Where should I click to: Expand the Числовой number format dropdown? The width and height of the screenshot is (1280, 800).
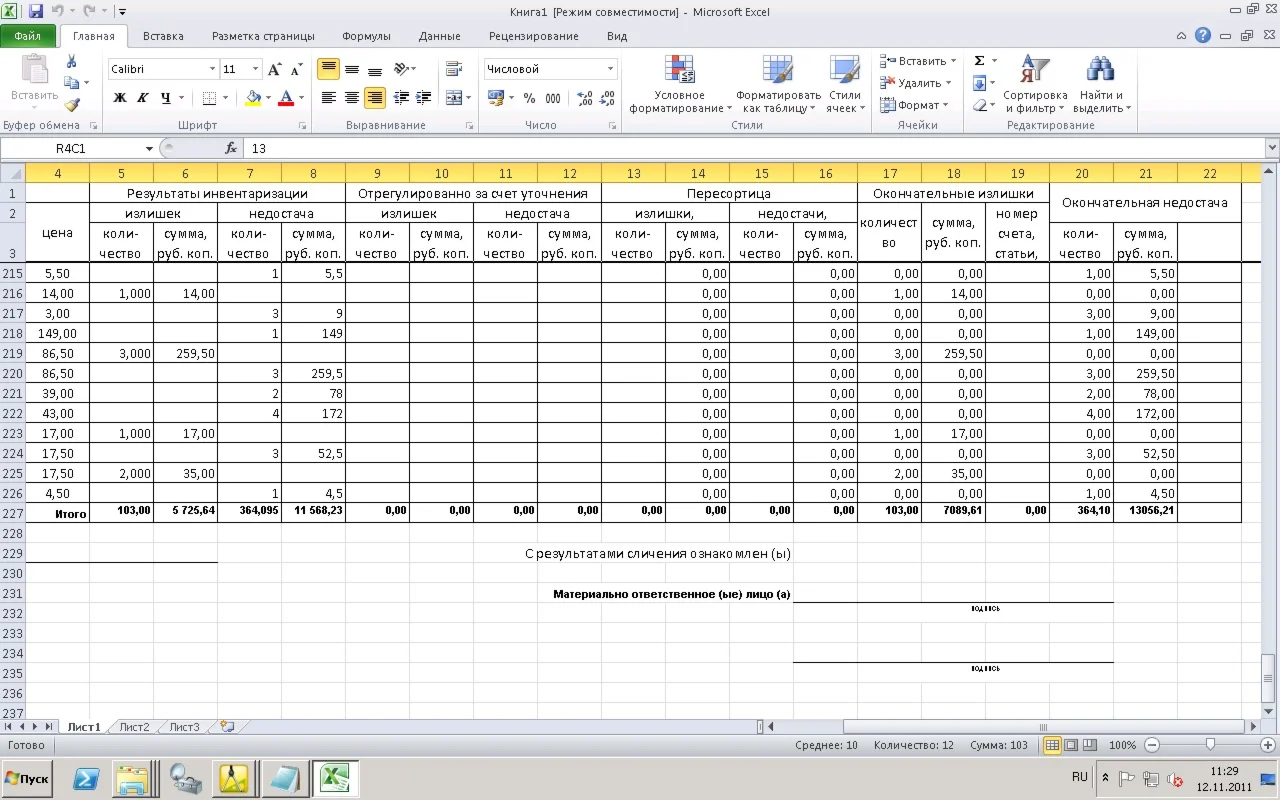(610, 69)
